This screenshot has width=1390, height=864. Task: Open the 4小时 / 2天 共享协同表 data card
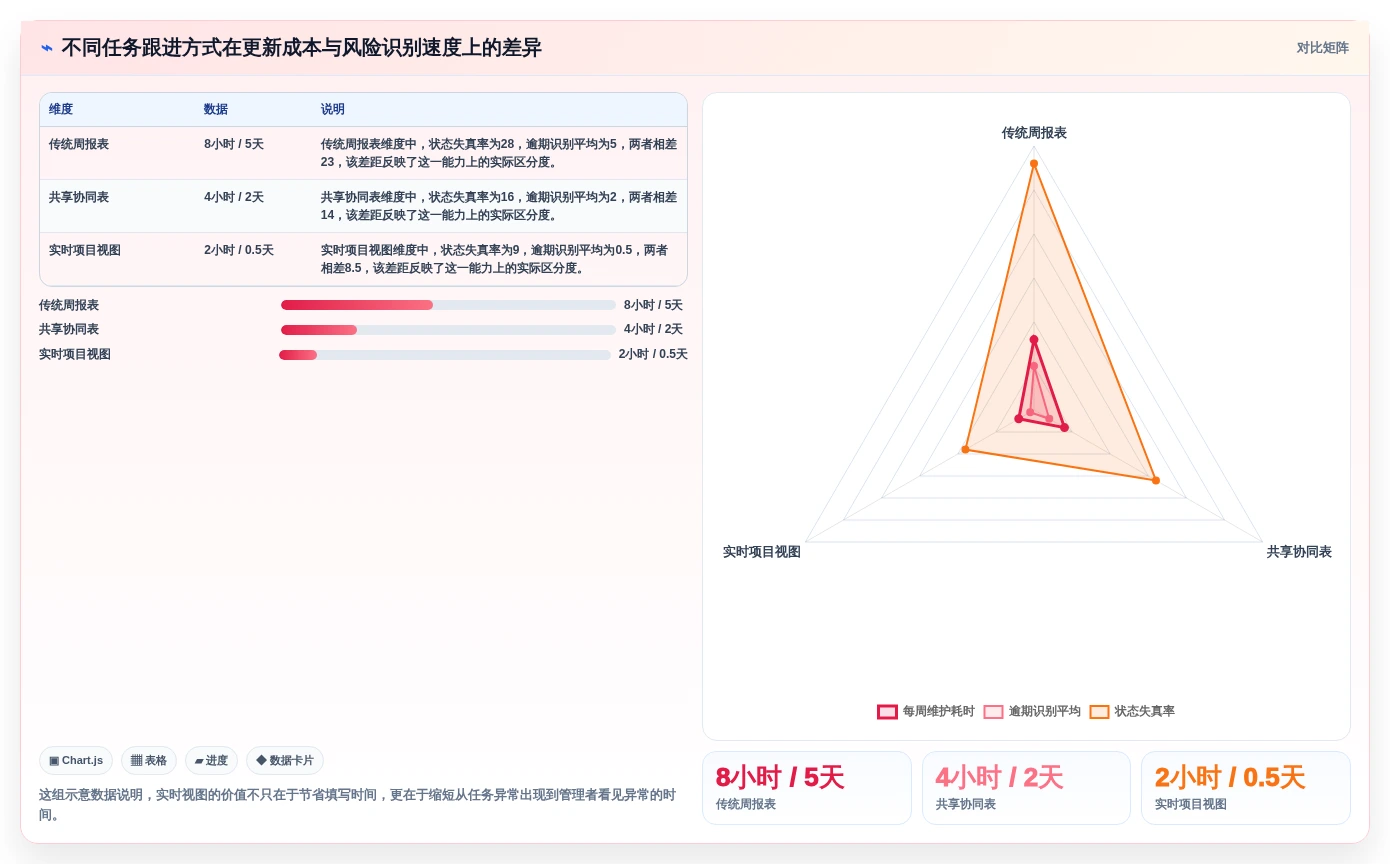pos(1026,788)
